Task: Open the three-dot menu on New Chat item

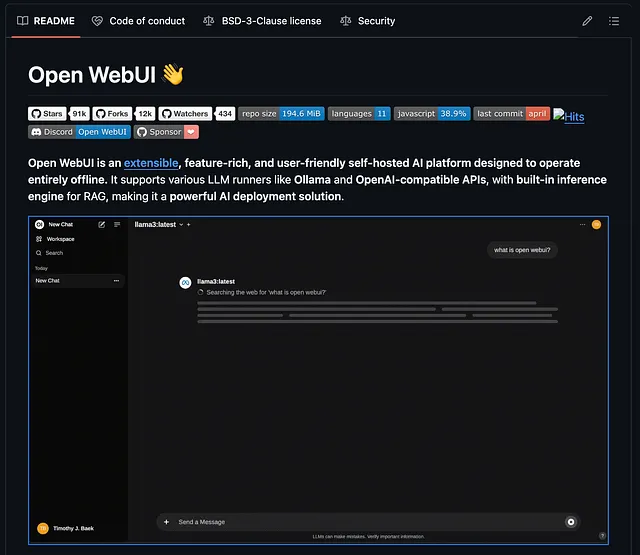Action: coord(116,281)
